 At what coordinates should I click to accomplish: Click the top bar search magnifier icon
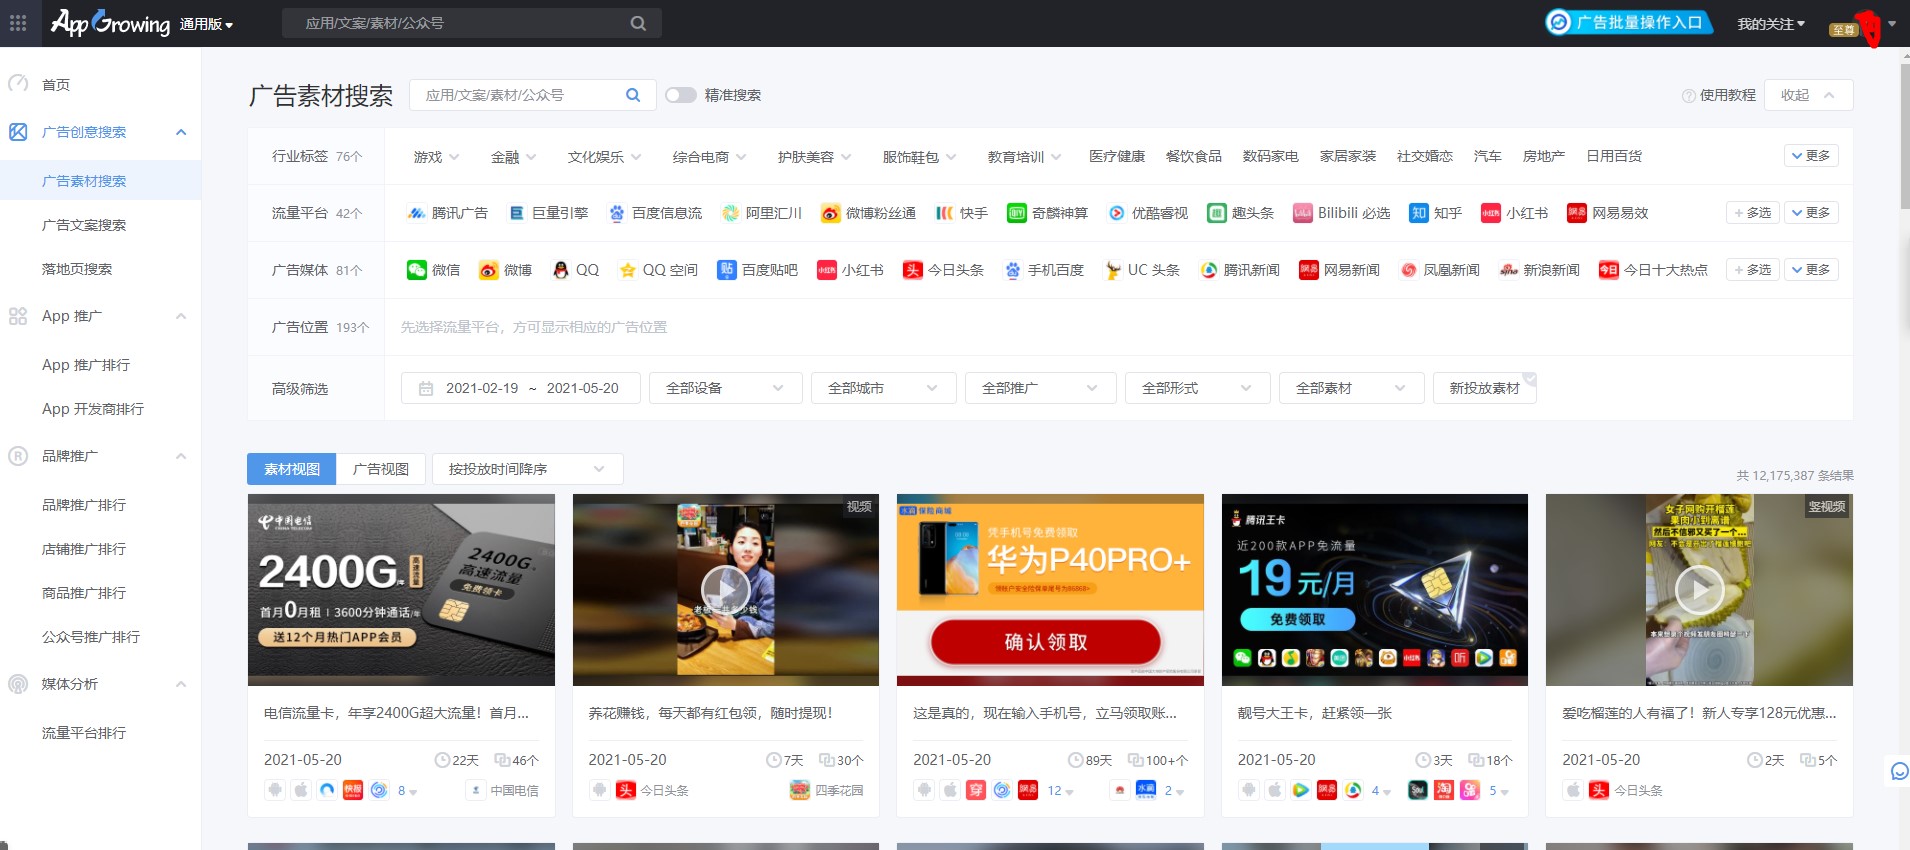[x=638, y=23]
